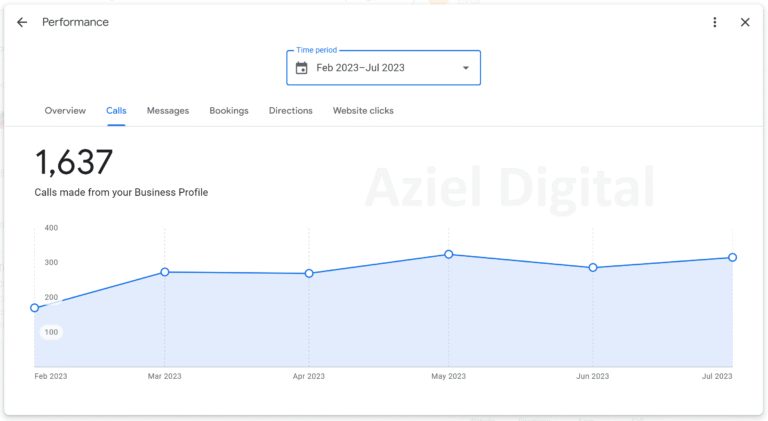The image size is (768, 421).
Task: Click the back arrow icon
Action: point(22,22)
